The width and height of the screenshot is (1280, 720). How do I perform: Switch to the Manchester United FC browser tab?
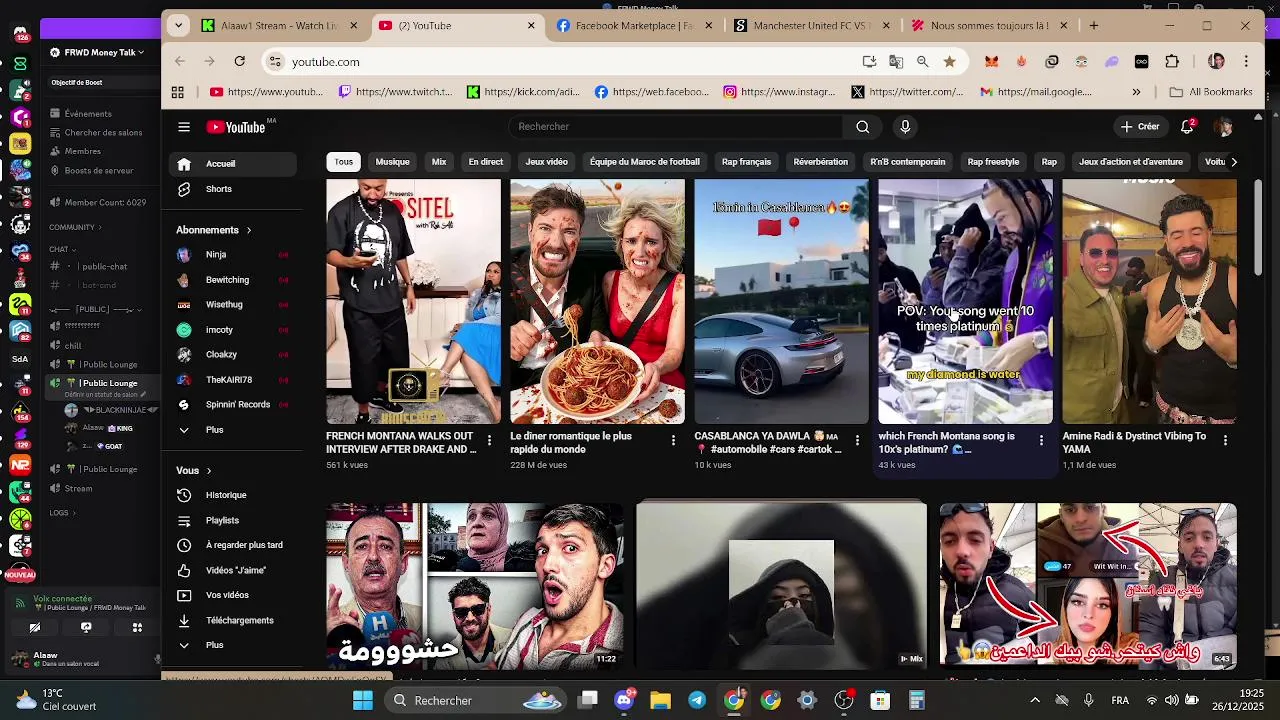point(810,26)
